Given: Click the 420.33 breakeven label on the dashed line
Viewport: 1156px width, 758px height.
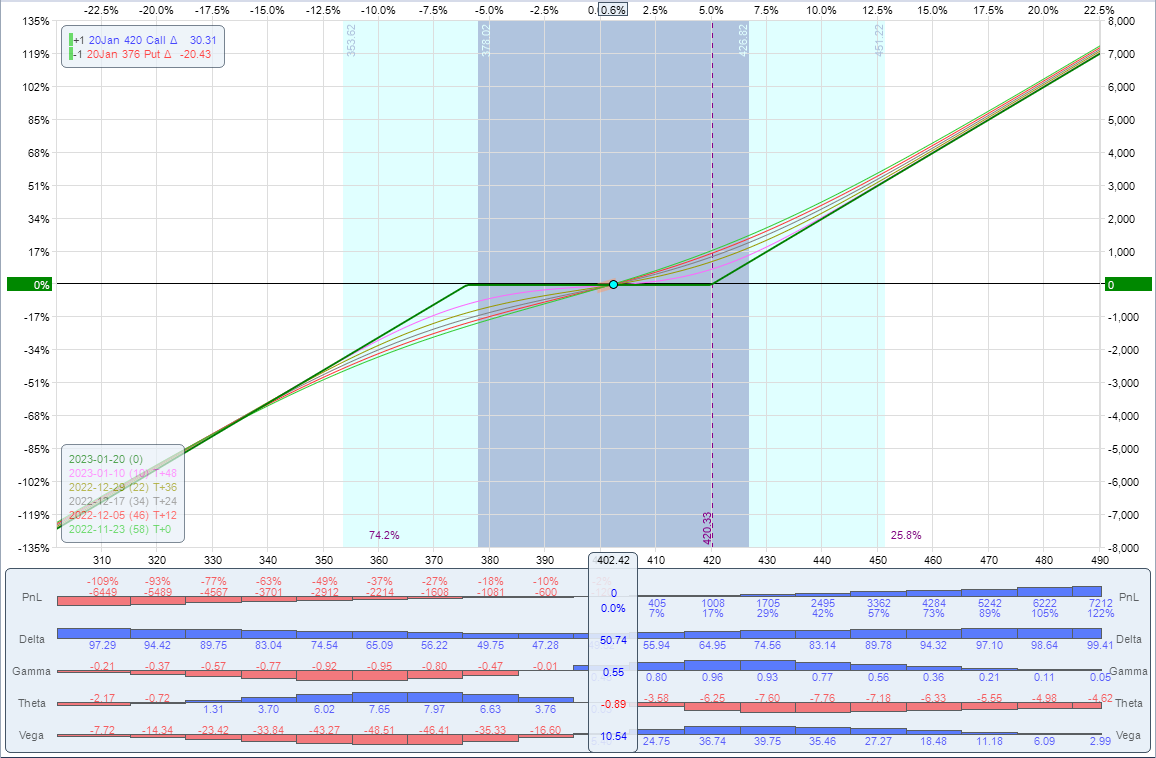Looking at the screenshot, I should (x=707, y=528).
